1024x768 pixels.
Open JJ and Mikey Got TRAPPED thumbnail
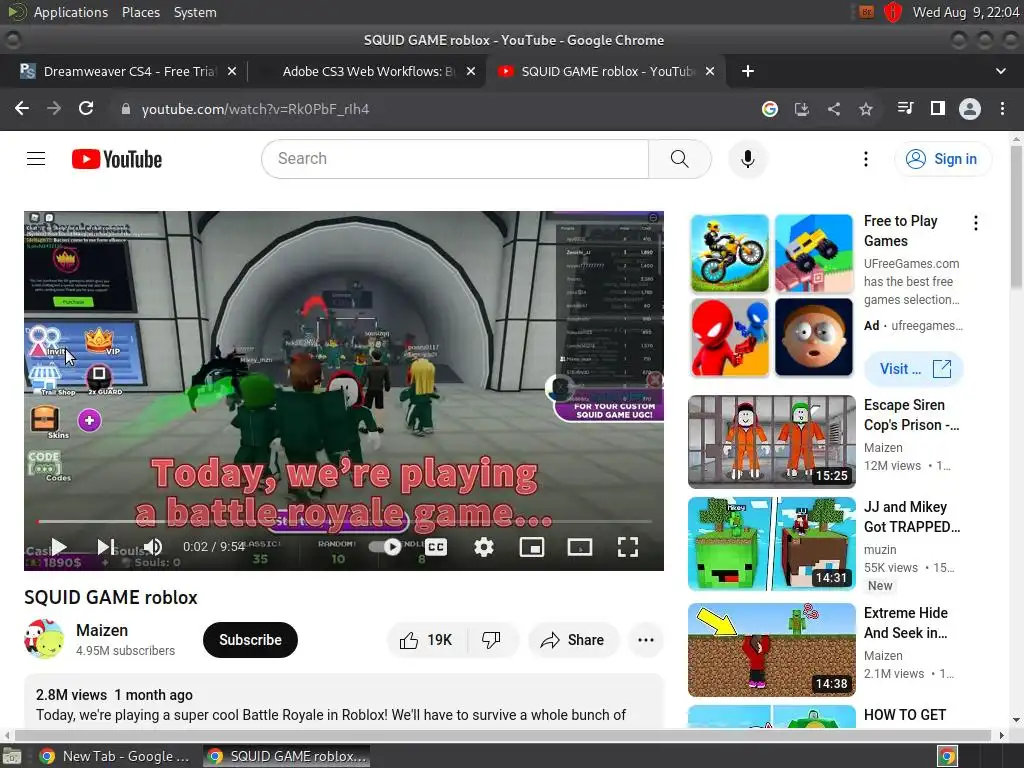pyautogui.click(x=772, y=543)
